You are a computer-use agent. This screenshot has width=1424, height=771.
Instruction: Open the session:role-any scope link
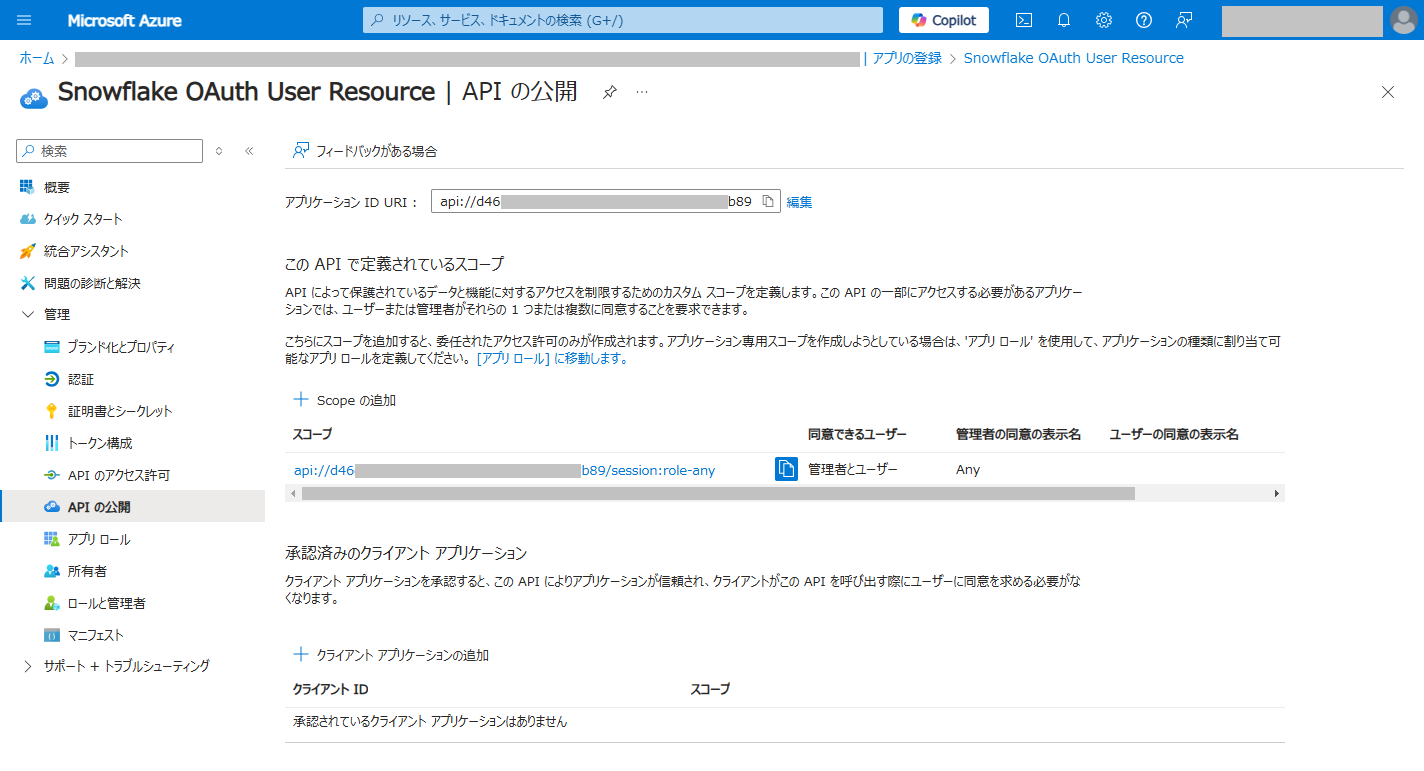504,470
